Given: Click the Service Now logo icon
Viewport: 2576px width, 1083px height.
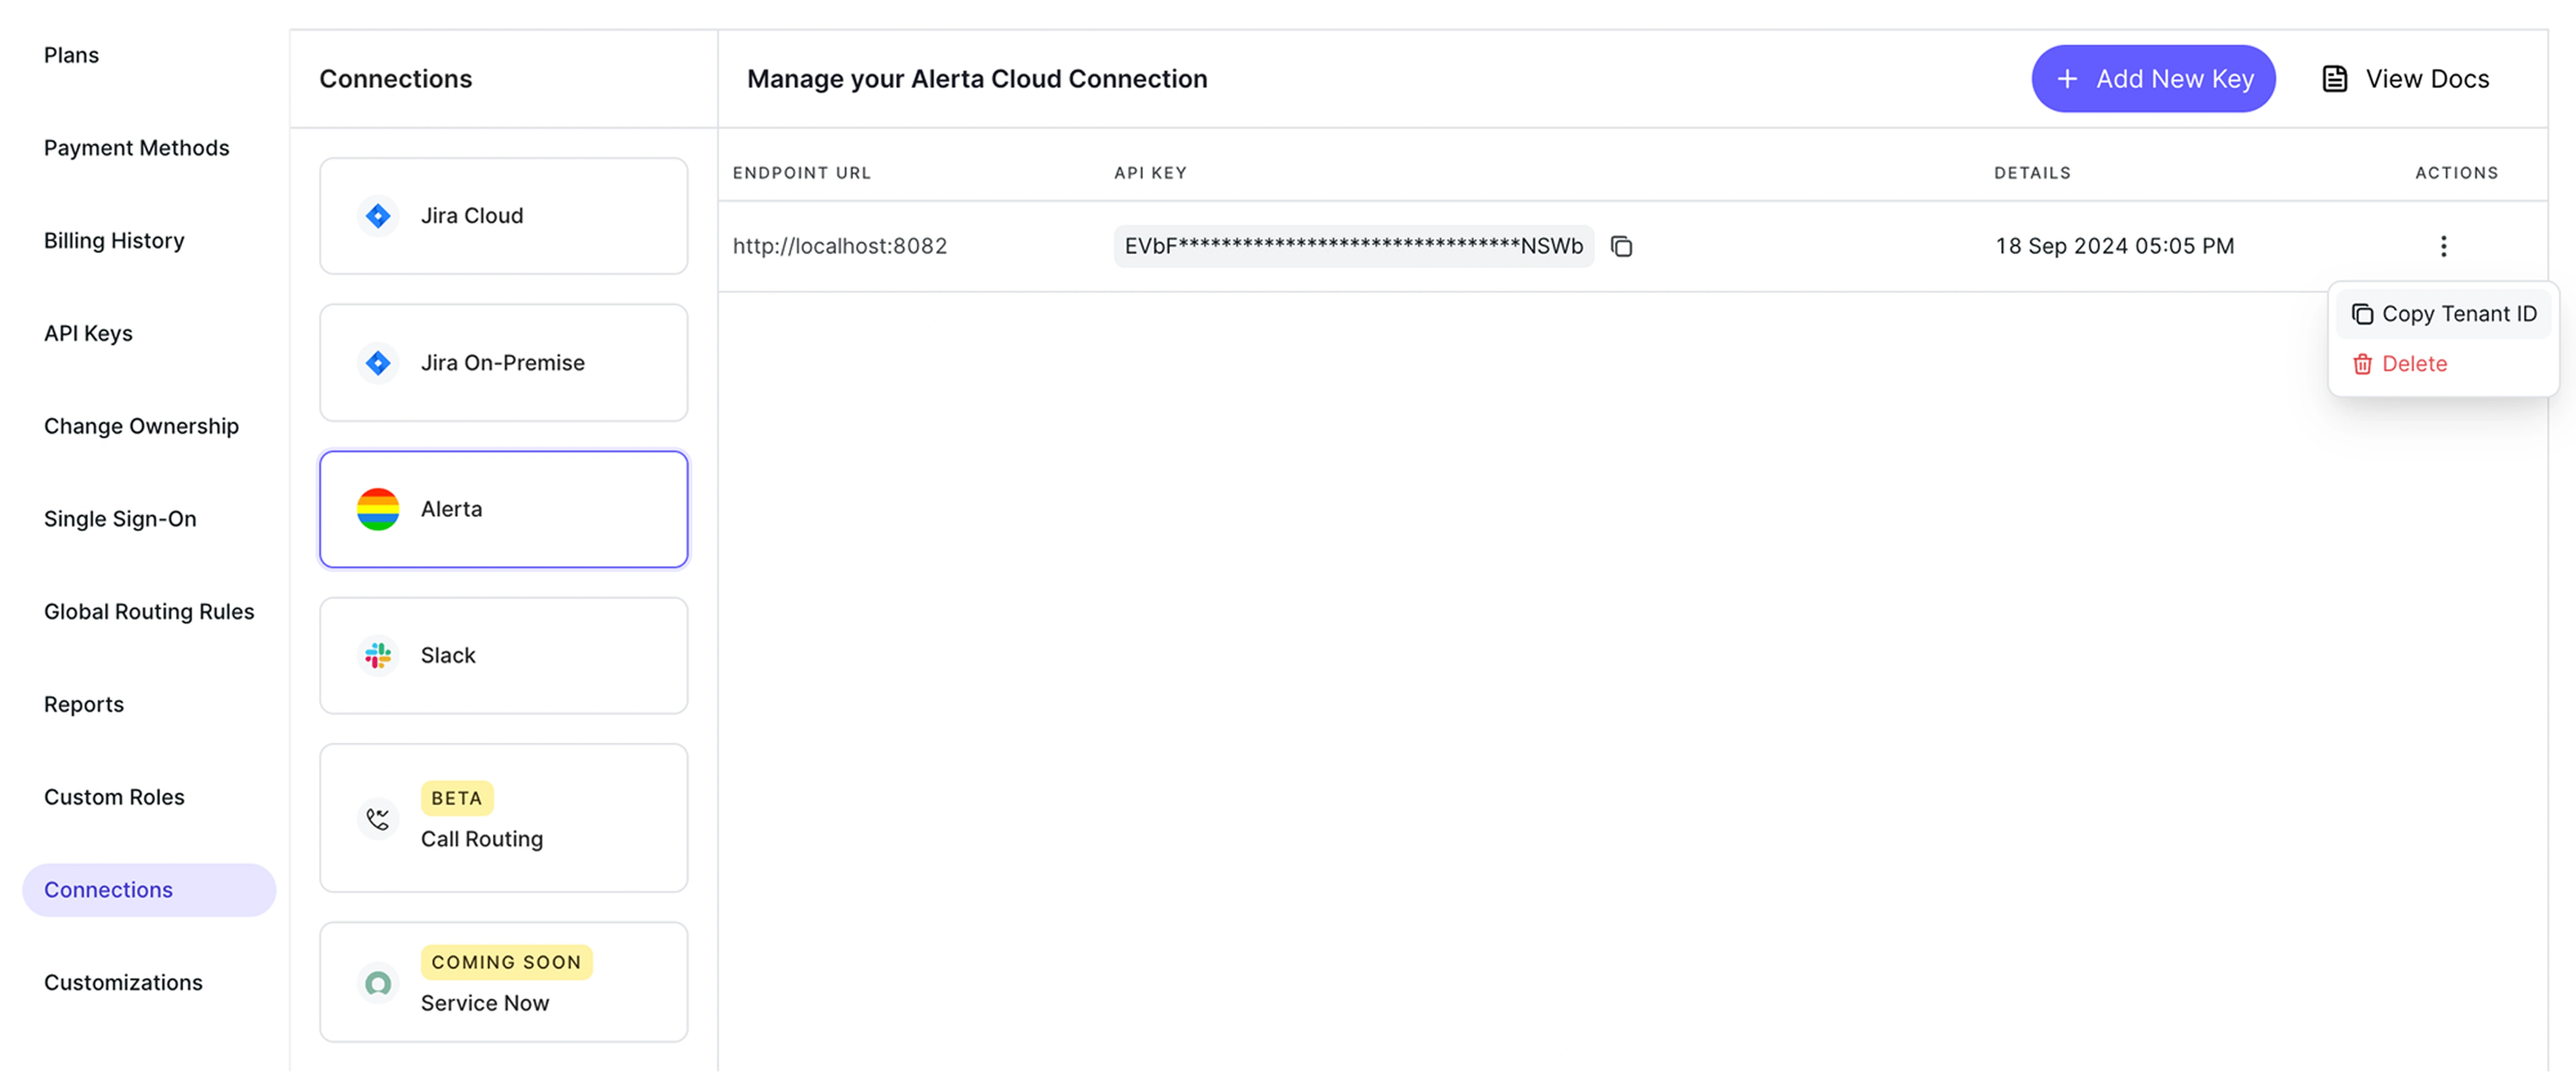Looking at the screenshot, I should 378,983.
